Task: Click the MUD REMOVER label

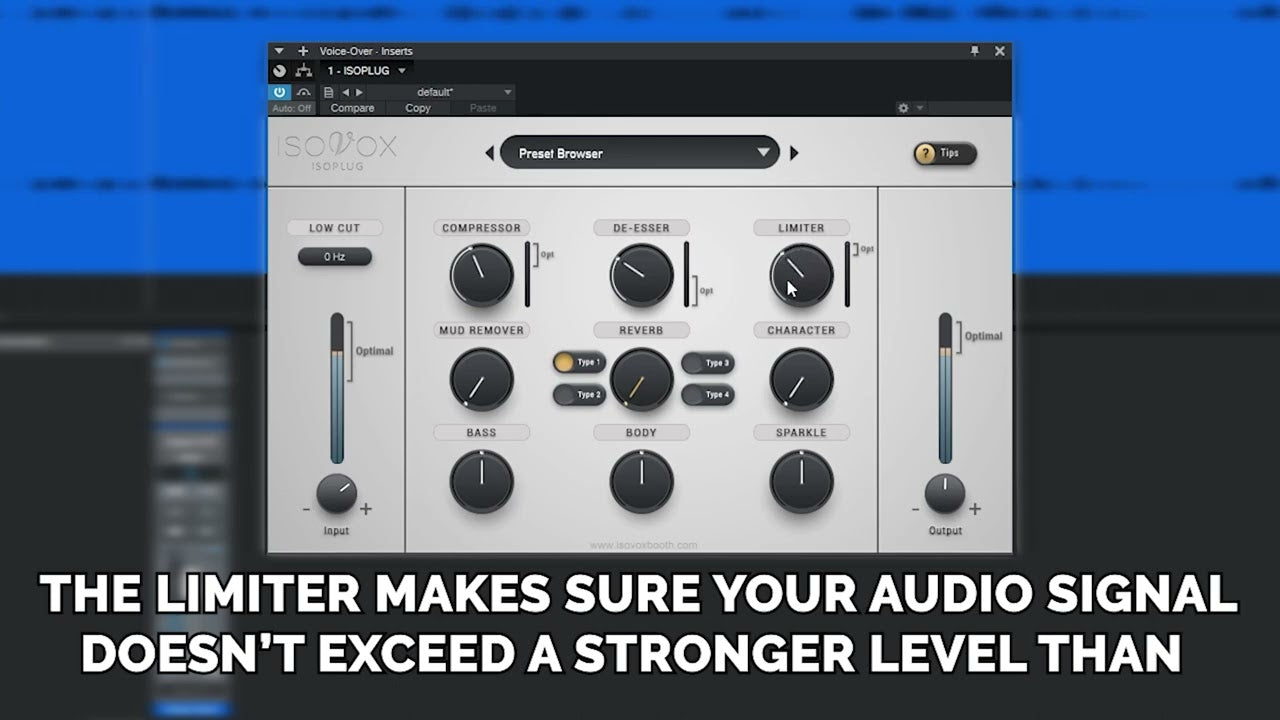Action: point(482,330)
